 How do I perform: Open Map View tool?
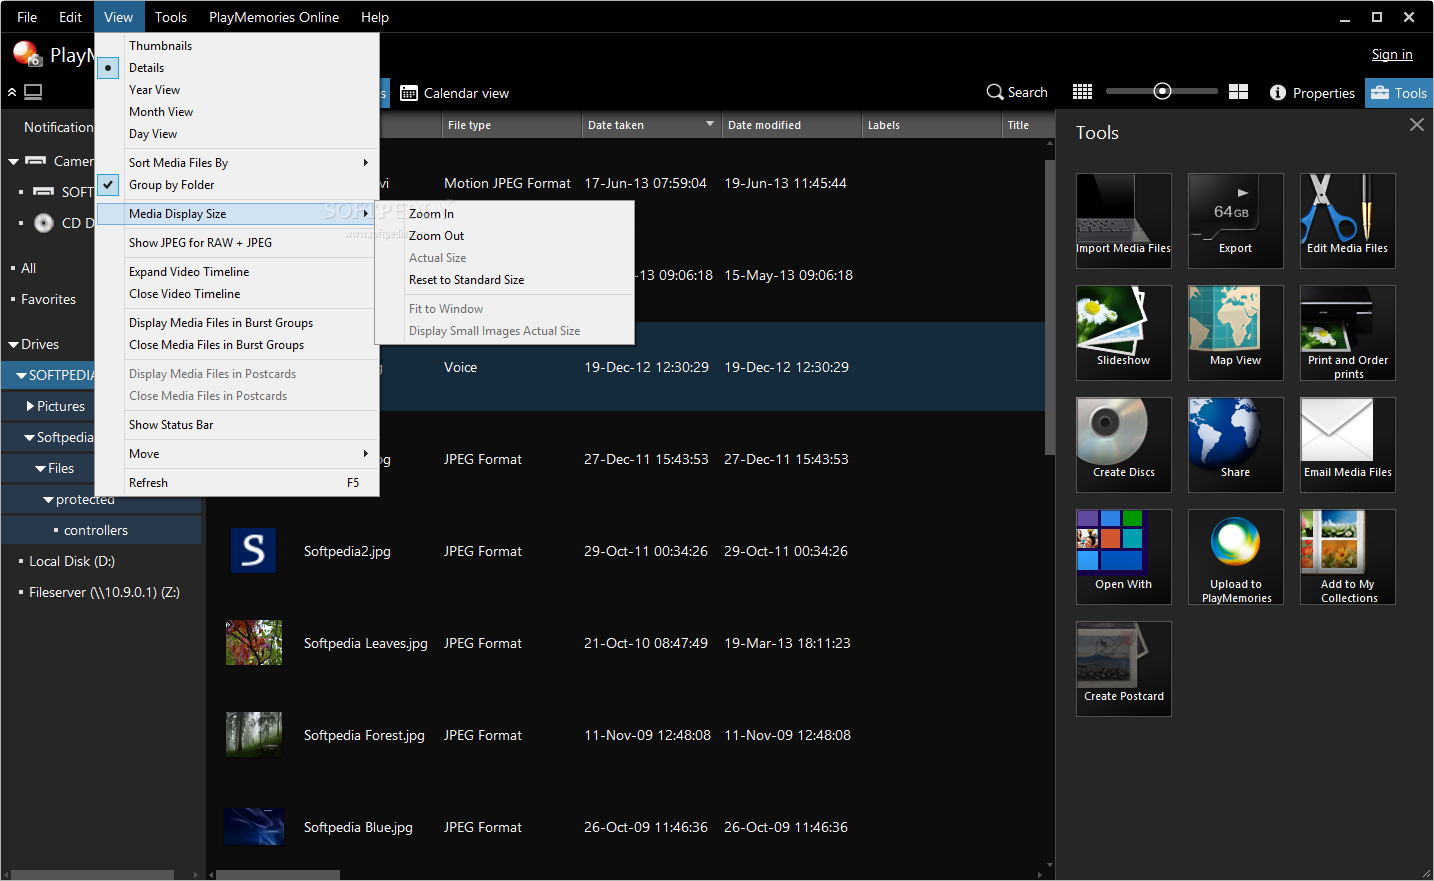pos(1236,333)
